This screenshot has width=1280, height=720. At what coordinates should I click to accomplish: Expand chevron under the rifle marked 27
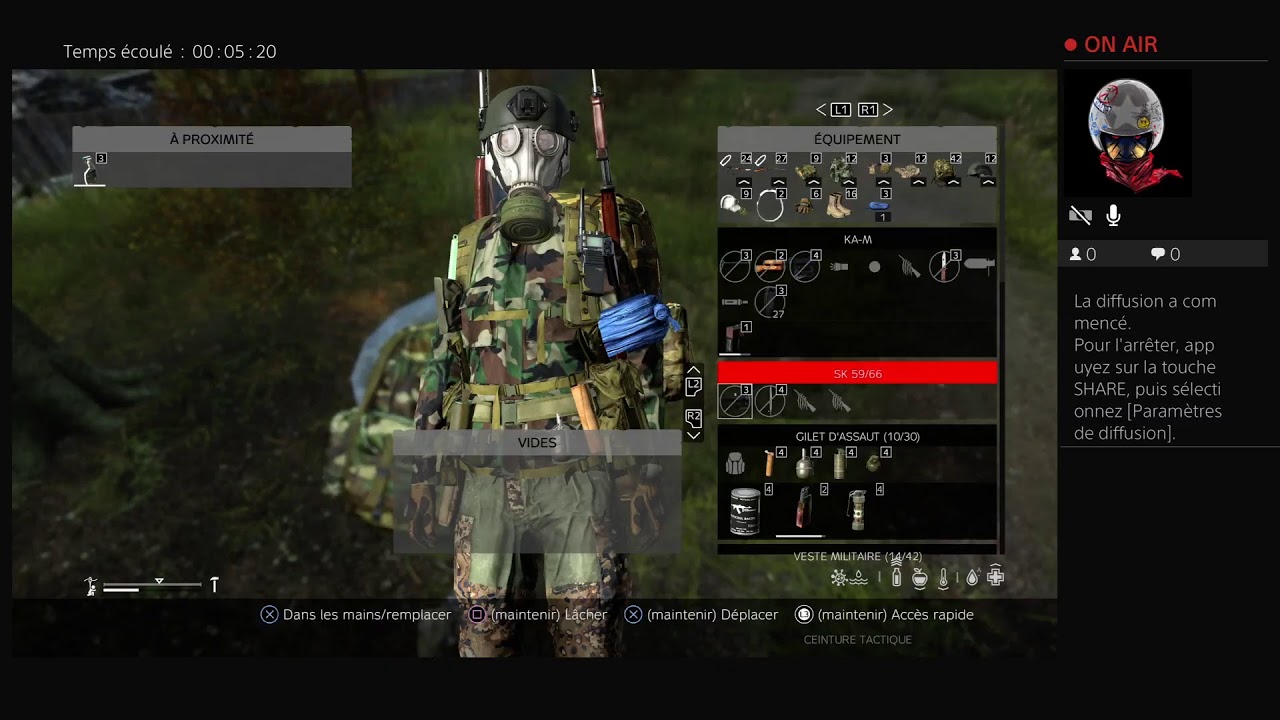click(779, 182)
